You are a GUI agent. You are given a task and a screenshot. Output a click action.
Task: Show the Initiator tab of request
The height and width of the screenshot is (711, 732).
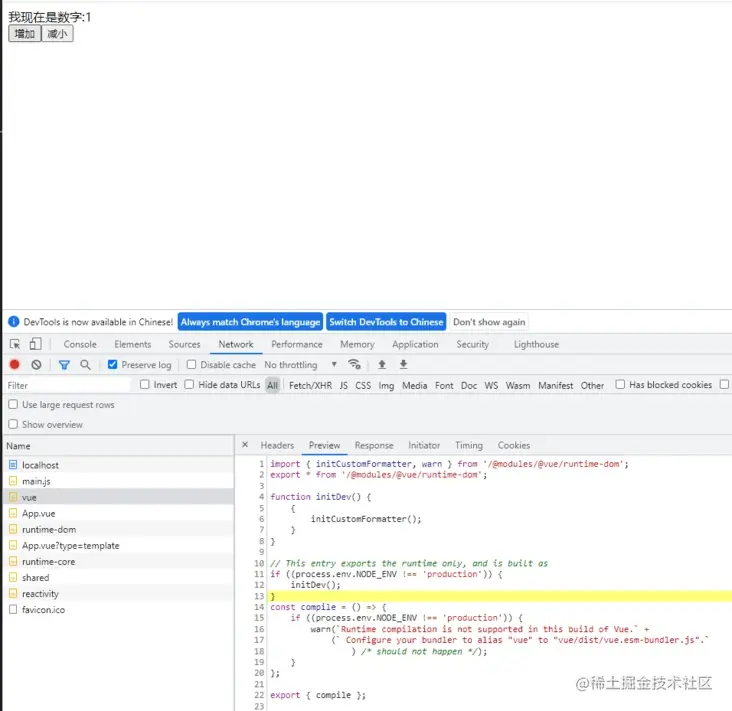424,445
